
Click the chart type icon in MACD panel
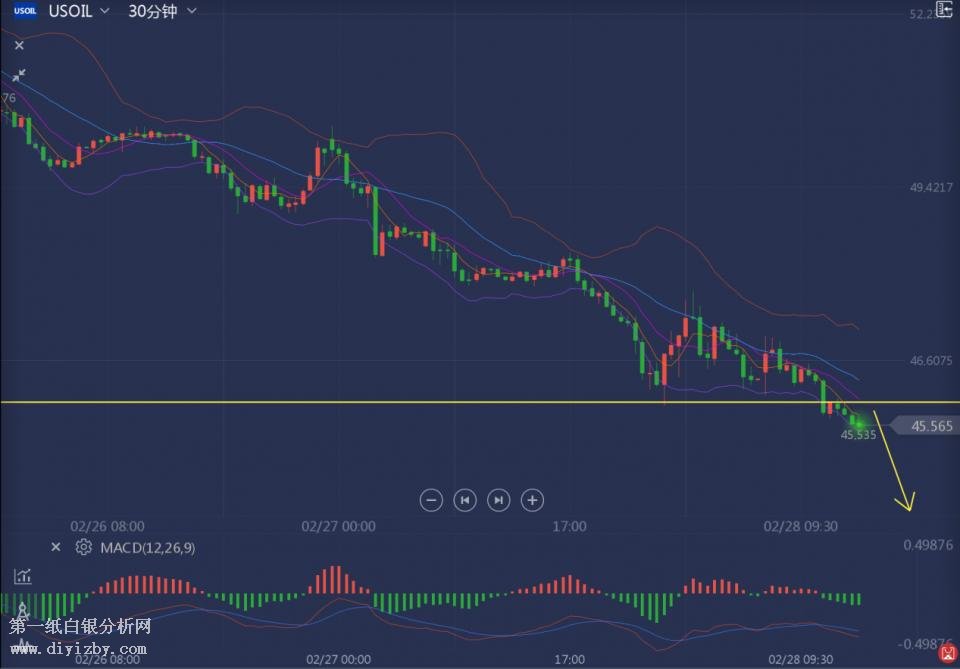point(21,576)
